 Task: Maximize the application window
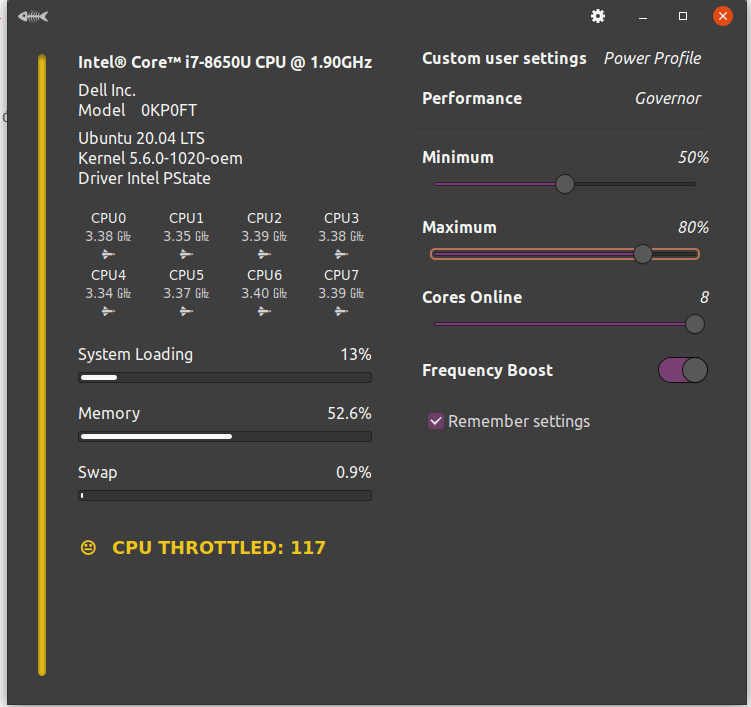click(x=683, y=16)
